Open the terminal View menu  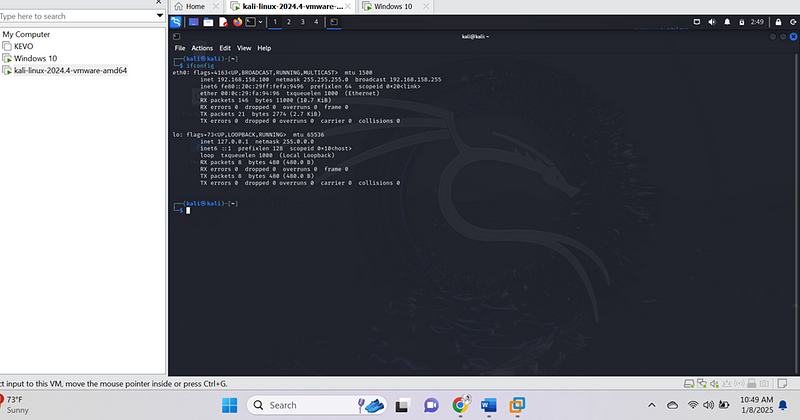(244, 48)
